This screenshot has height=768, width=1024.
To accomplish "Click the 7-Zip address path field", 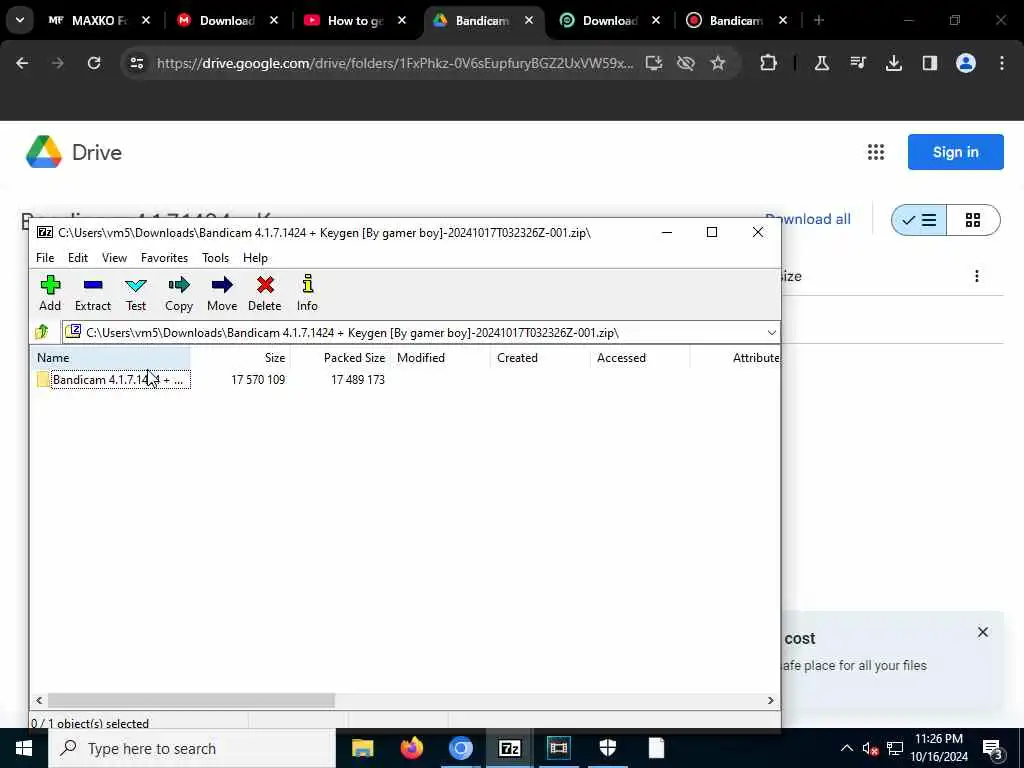I will [x=420, y=332].
